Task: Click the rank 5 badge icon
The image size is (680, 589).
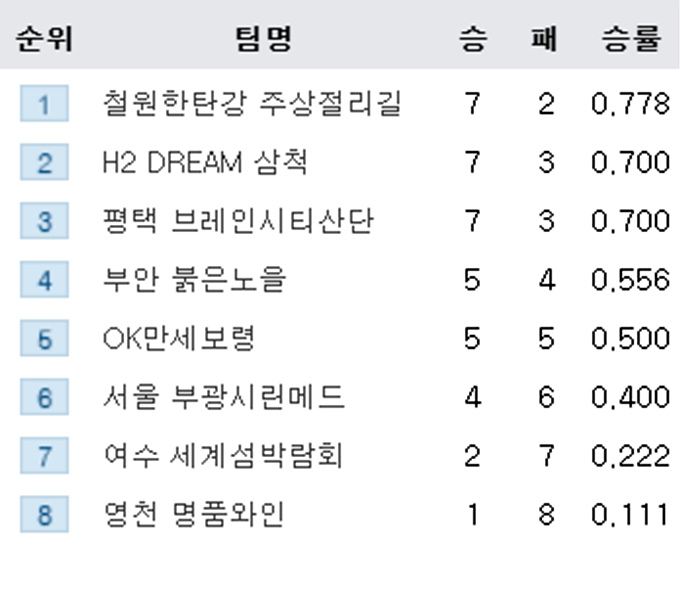Action: (44, 338)
